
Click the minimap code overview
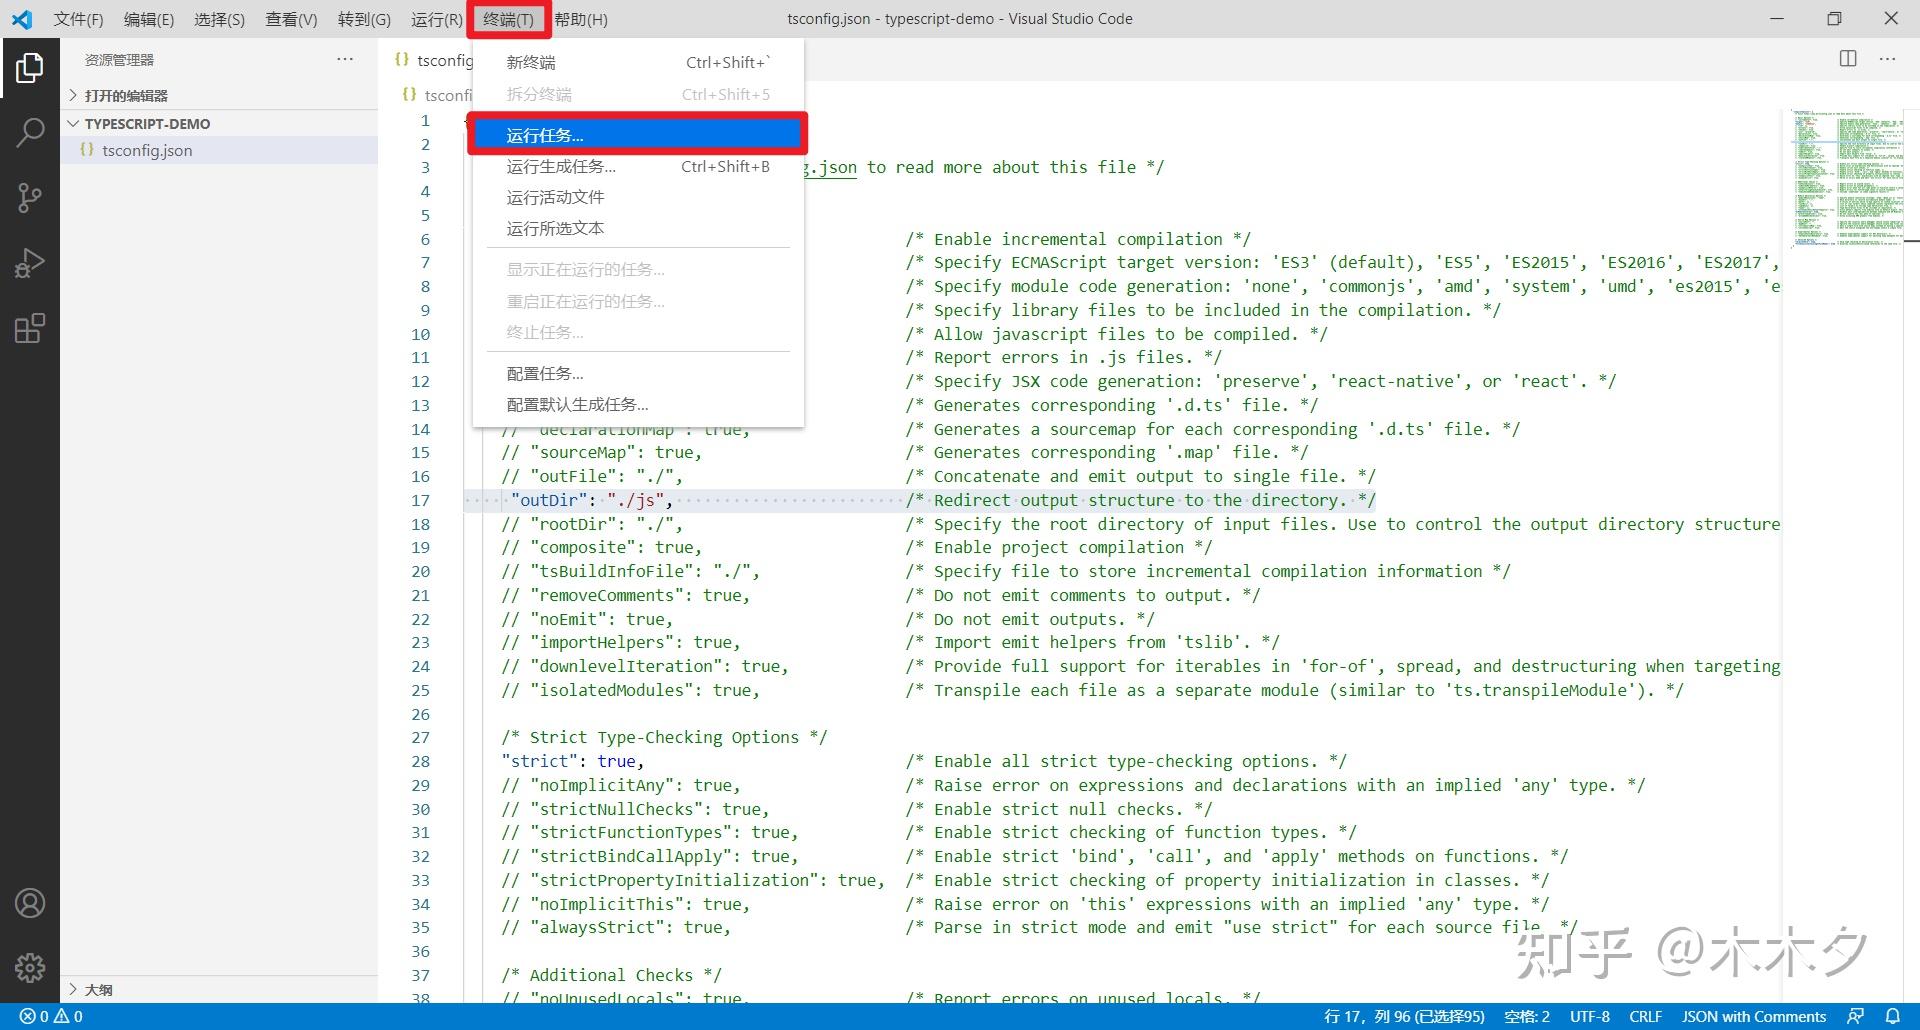pyautogui.click(x=1848, y=178)
